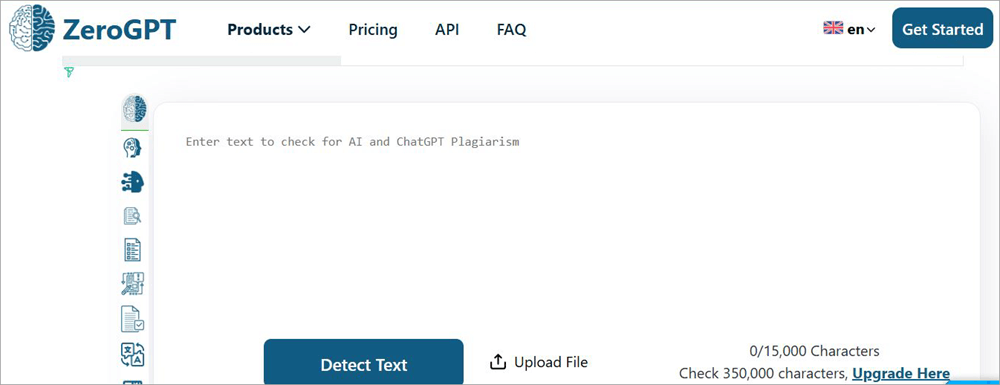
Task: Open the head with gears sidebar tool
Action: click(x=133, y=149)
